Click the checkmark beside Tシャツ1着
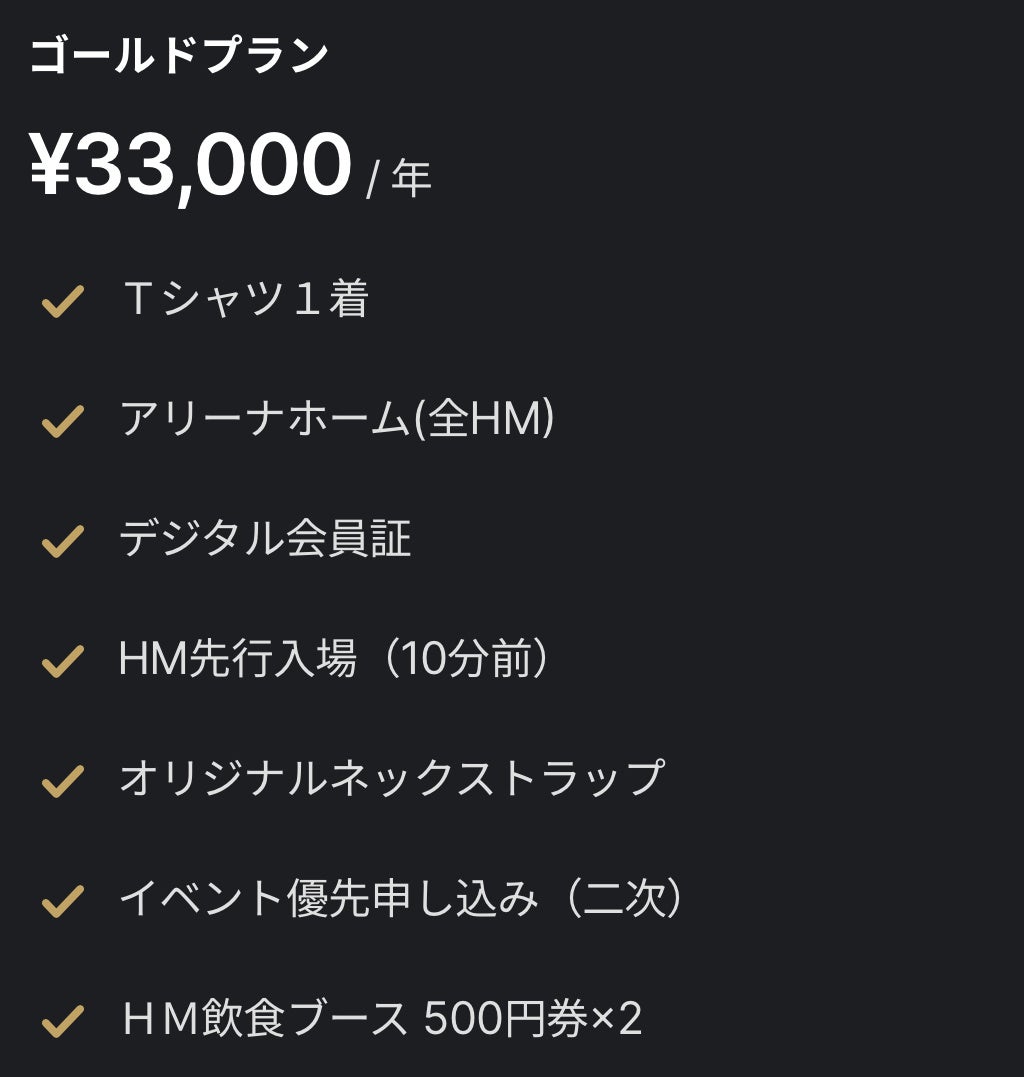This screenshot has height=1077, width=1024. click(62, 301)
